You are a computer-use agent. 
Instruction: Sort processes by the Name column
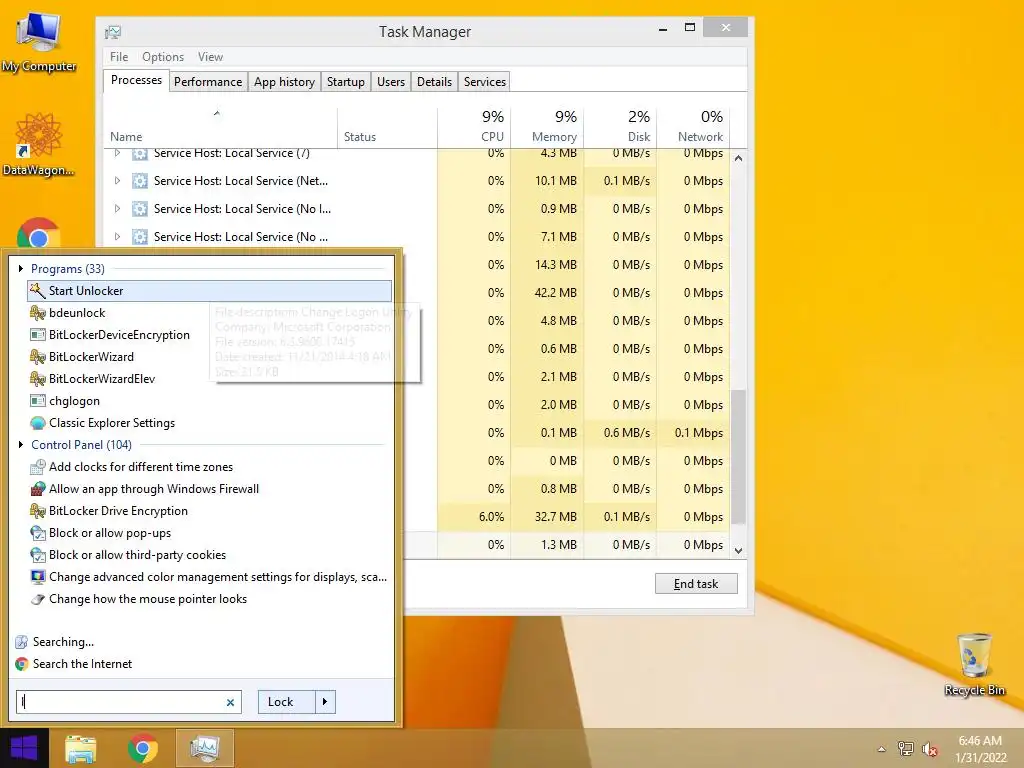pyautogui.click(x=220, y=127)
